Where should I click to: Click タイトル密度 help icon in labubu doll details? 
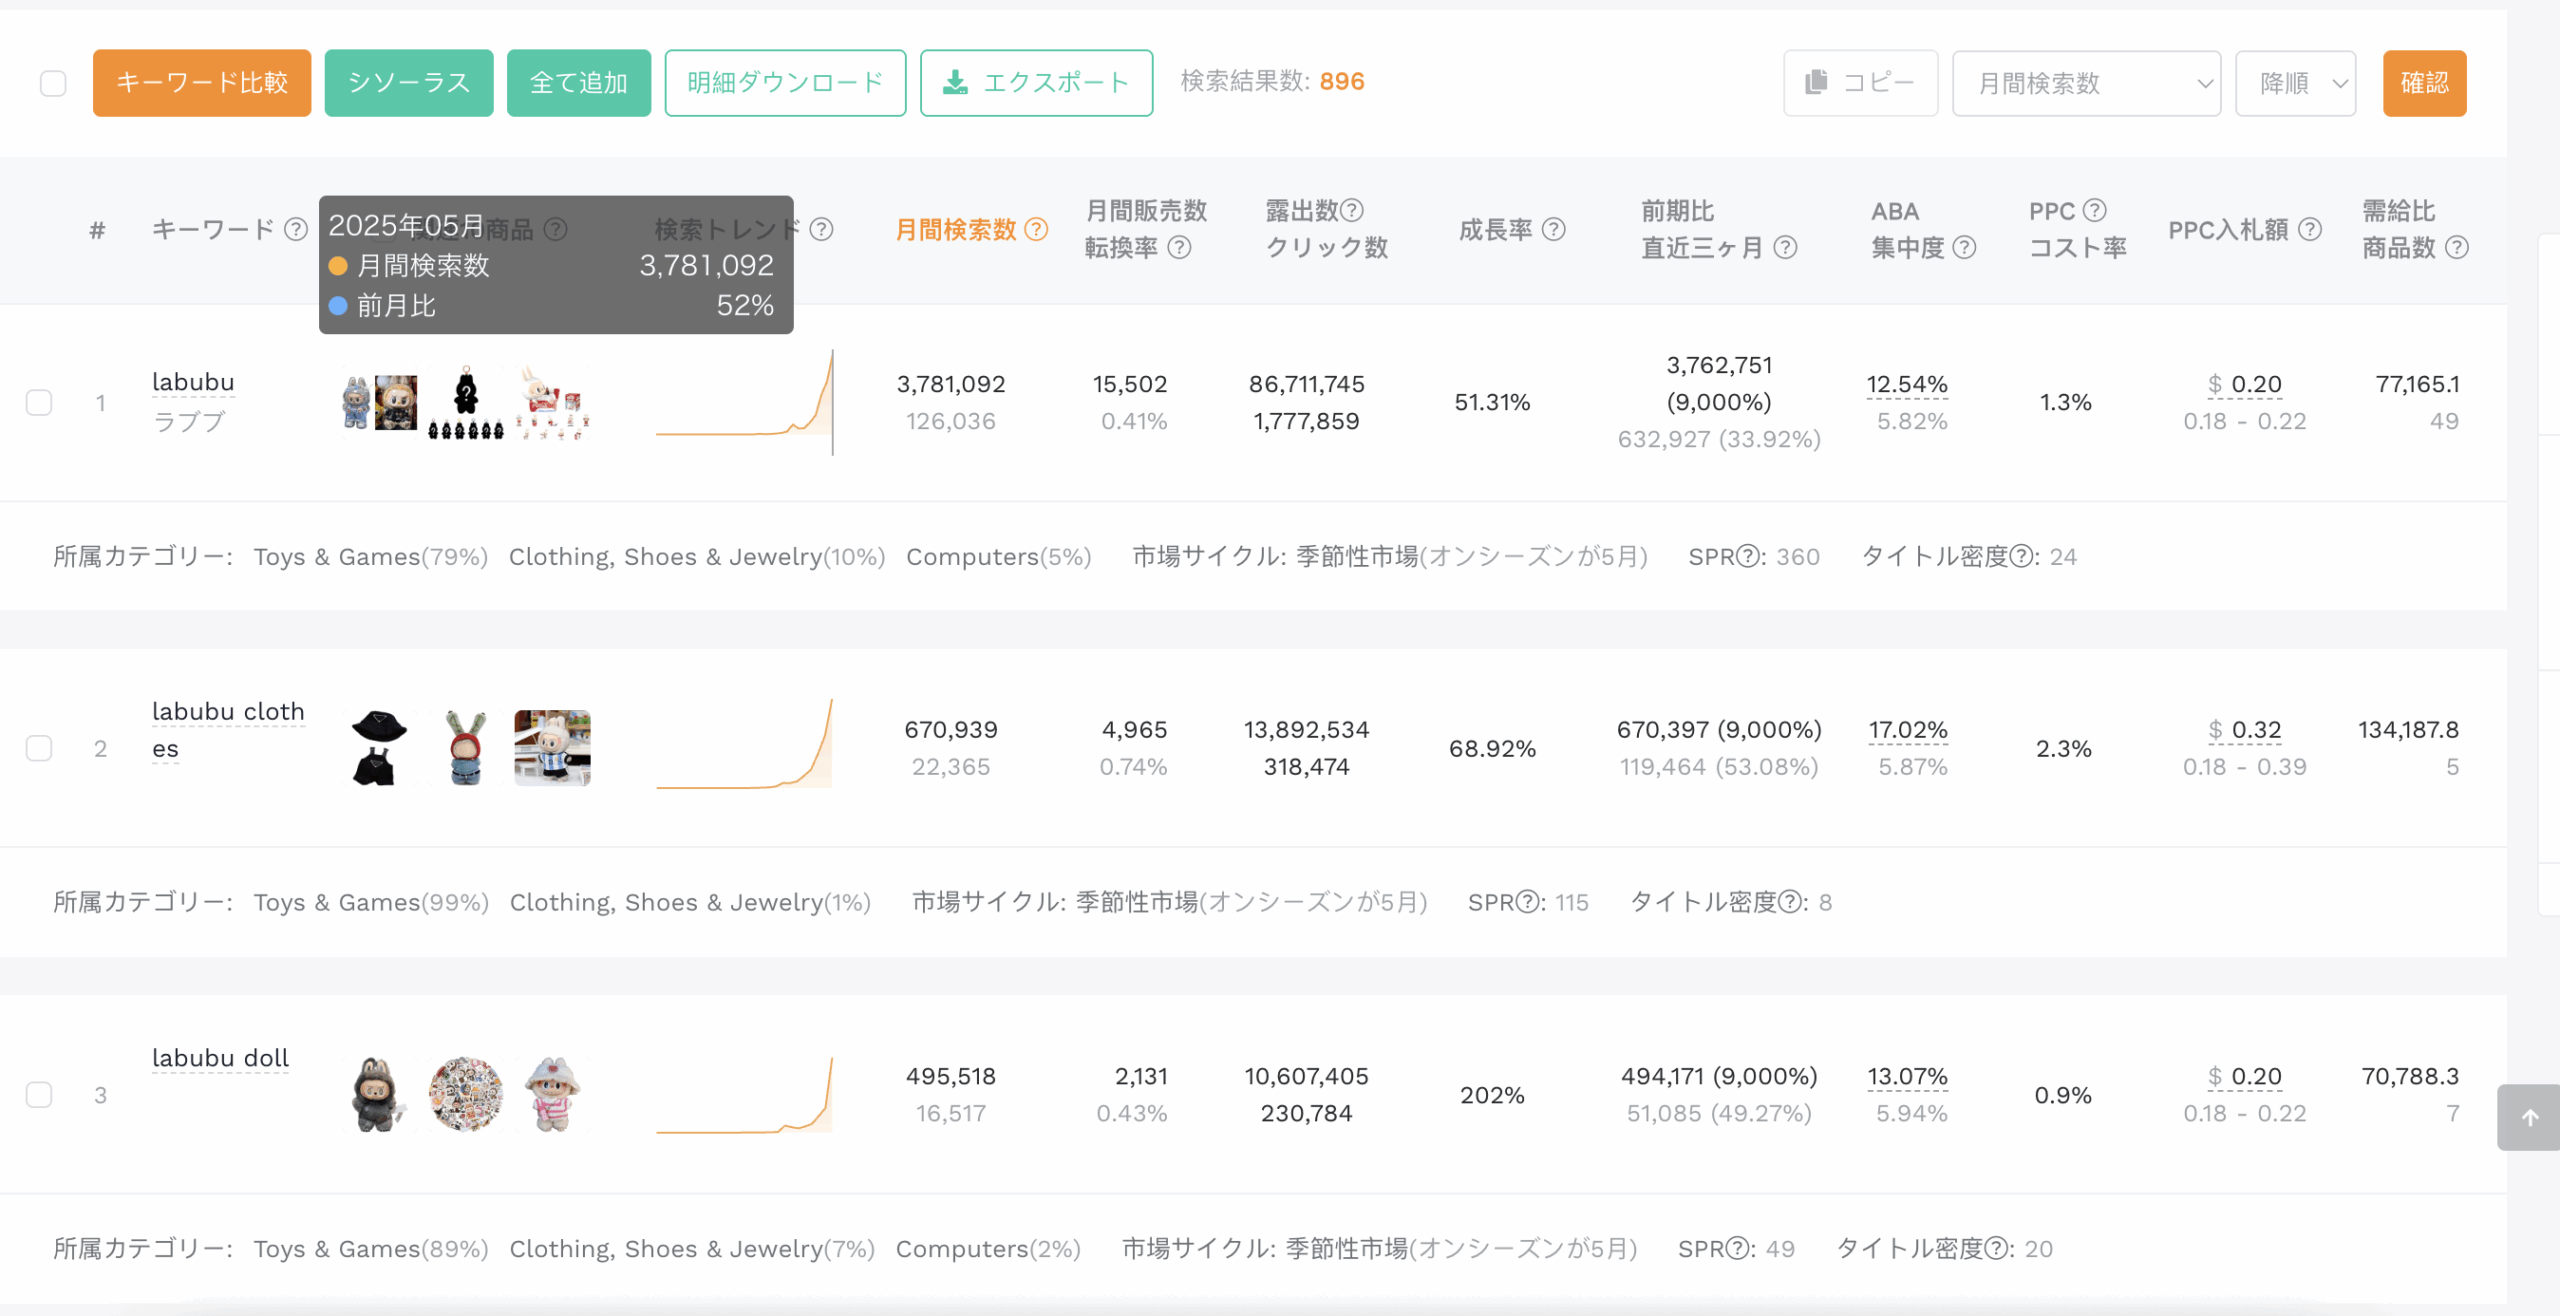point(1996,1249)
